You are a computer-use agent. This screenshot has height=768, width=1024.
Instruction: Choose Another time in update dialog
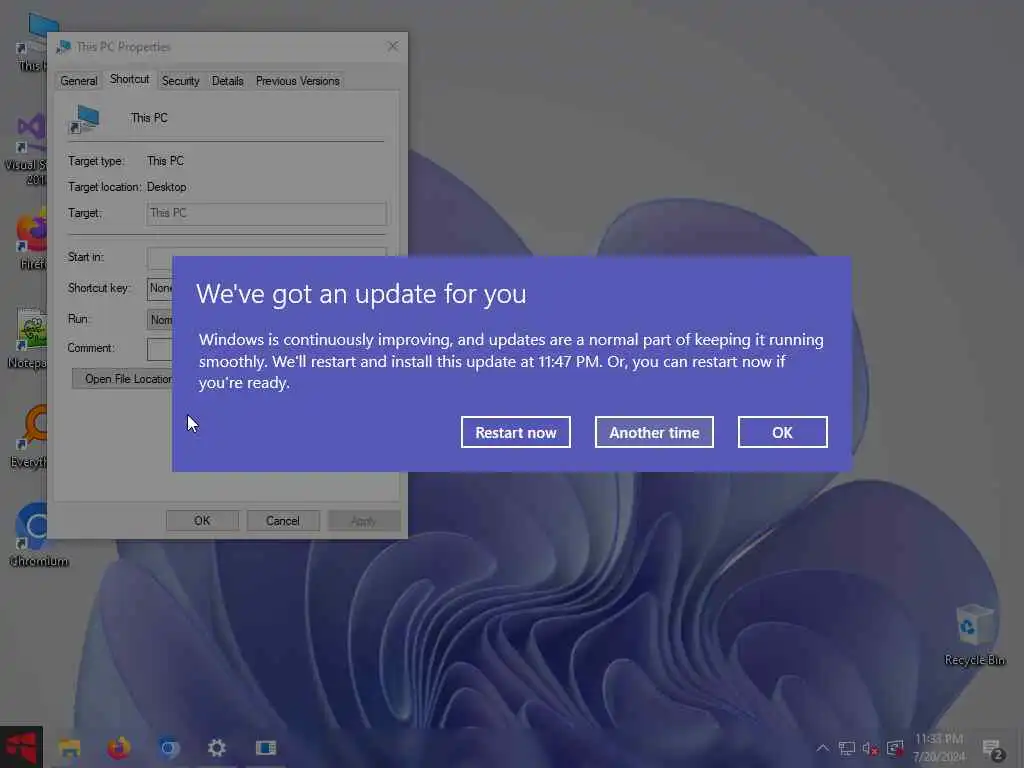click(x=654, y=432)
